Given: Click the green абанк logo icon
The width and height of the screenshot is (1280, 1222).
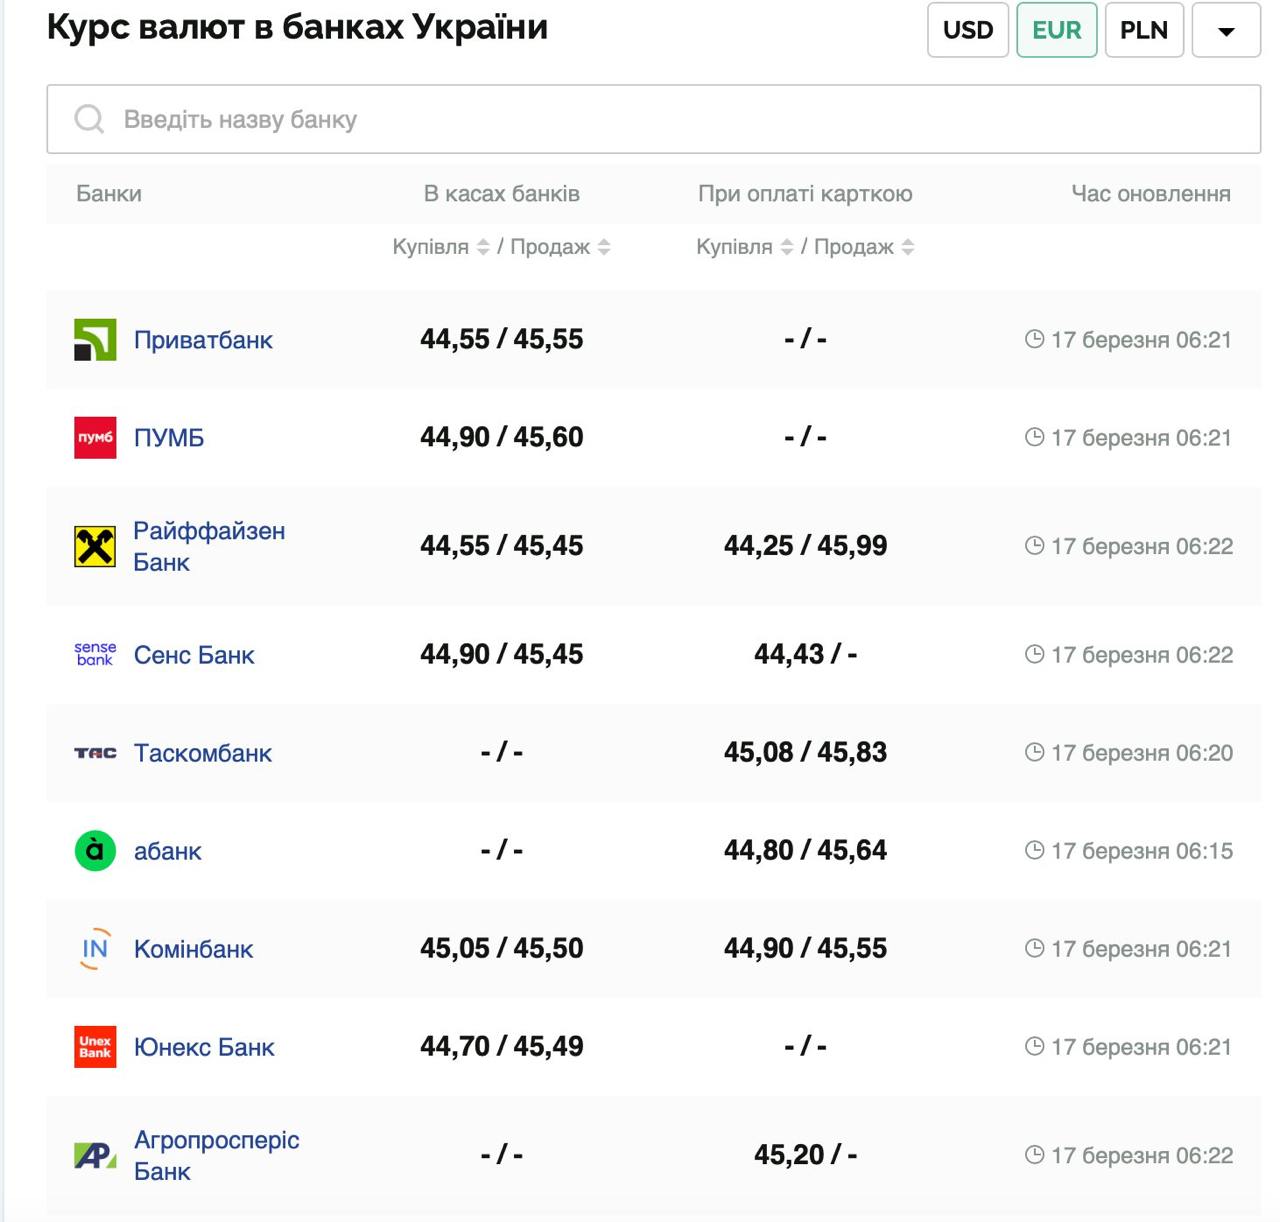Looking at the screenshot, I should [95, 851].
